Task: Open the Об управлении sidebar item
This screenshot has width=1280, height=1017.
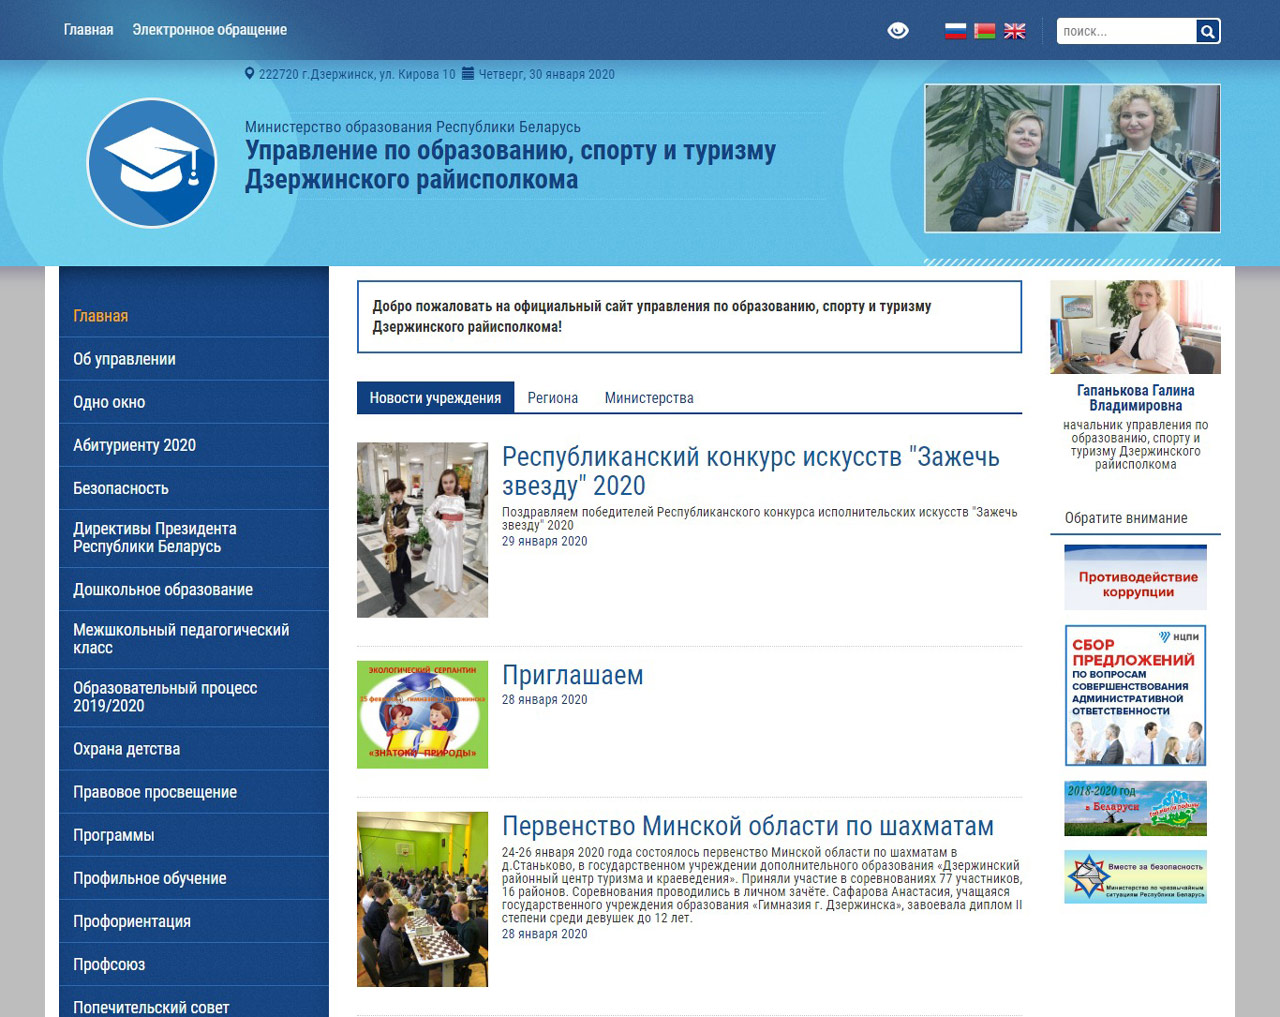Action: (x=194, y=359)
